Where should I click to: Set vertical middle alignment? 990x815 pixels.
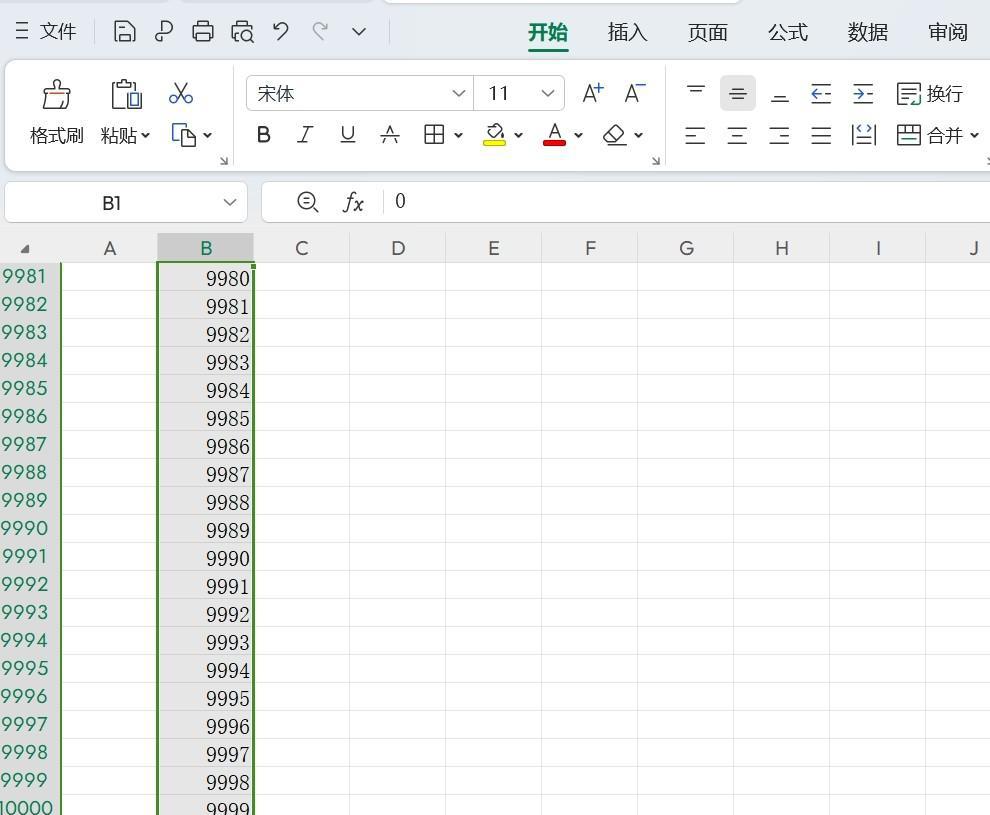[737, 93]
